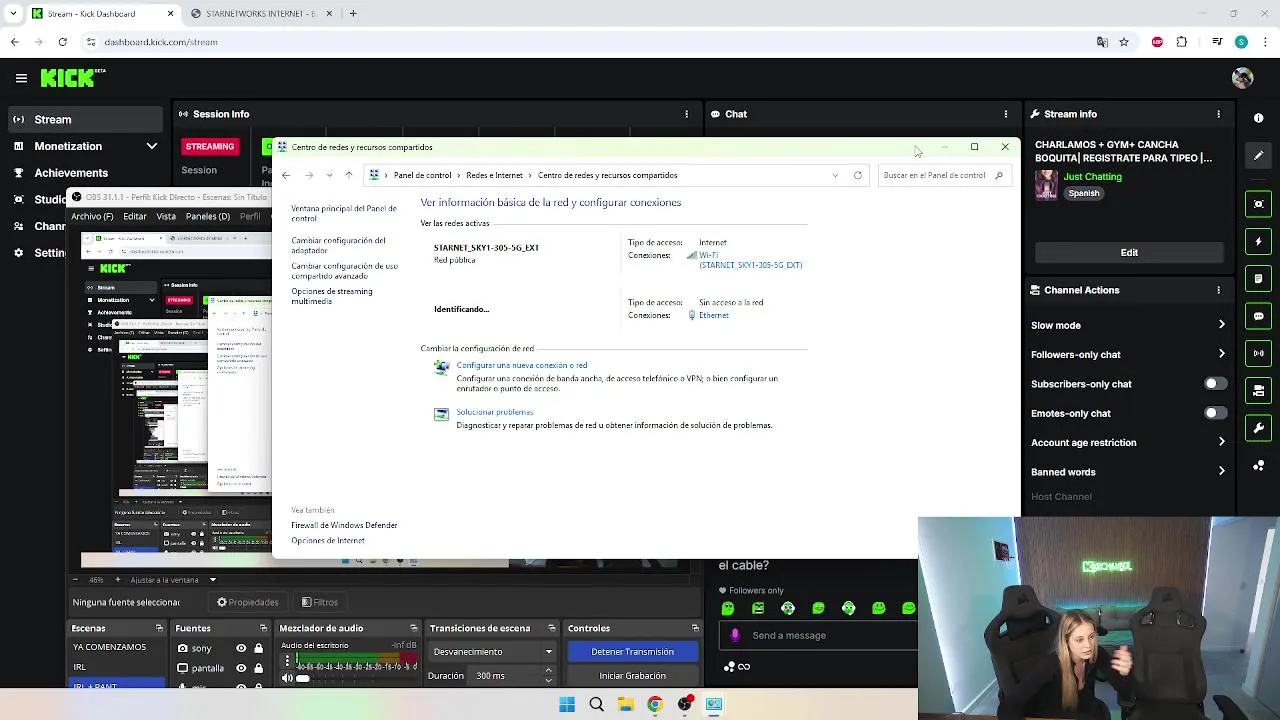Expand Slow mode options
This screenshot has width=1280, height=720.
click(1221, 325)
